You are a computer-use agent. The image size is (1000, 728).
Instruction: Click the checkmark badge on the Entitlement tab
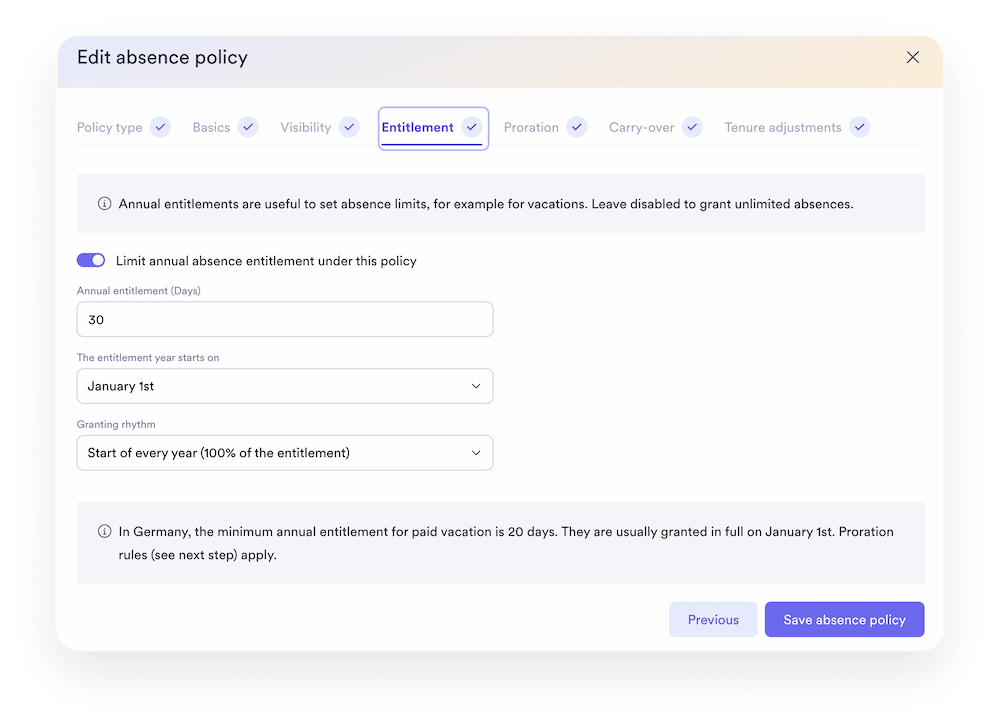471,127
